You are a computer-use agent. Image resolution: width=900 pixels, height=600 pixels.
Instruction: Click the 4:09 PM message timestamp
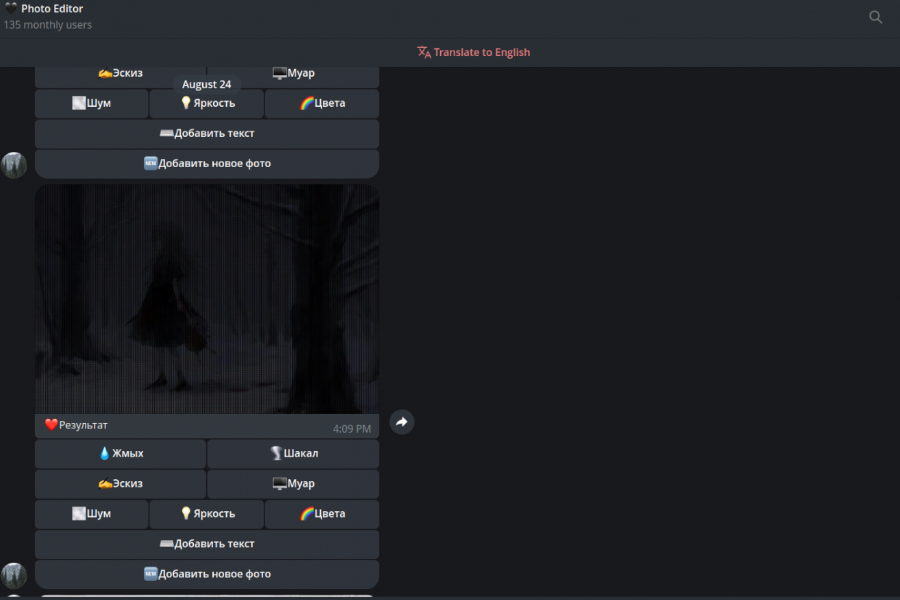point(352,429)
